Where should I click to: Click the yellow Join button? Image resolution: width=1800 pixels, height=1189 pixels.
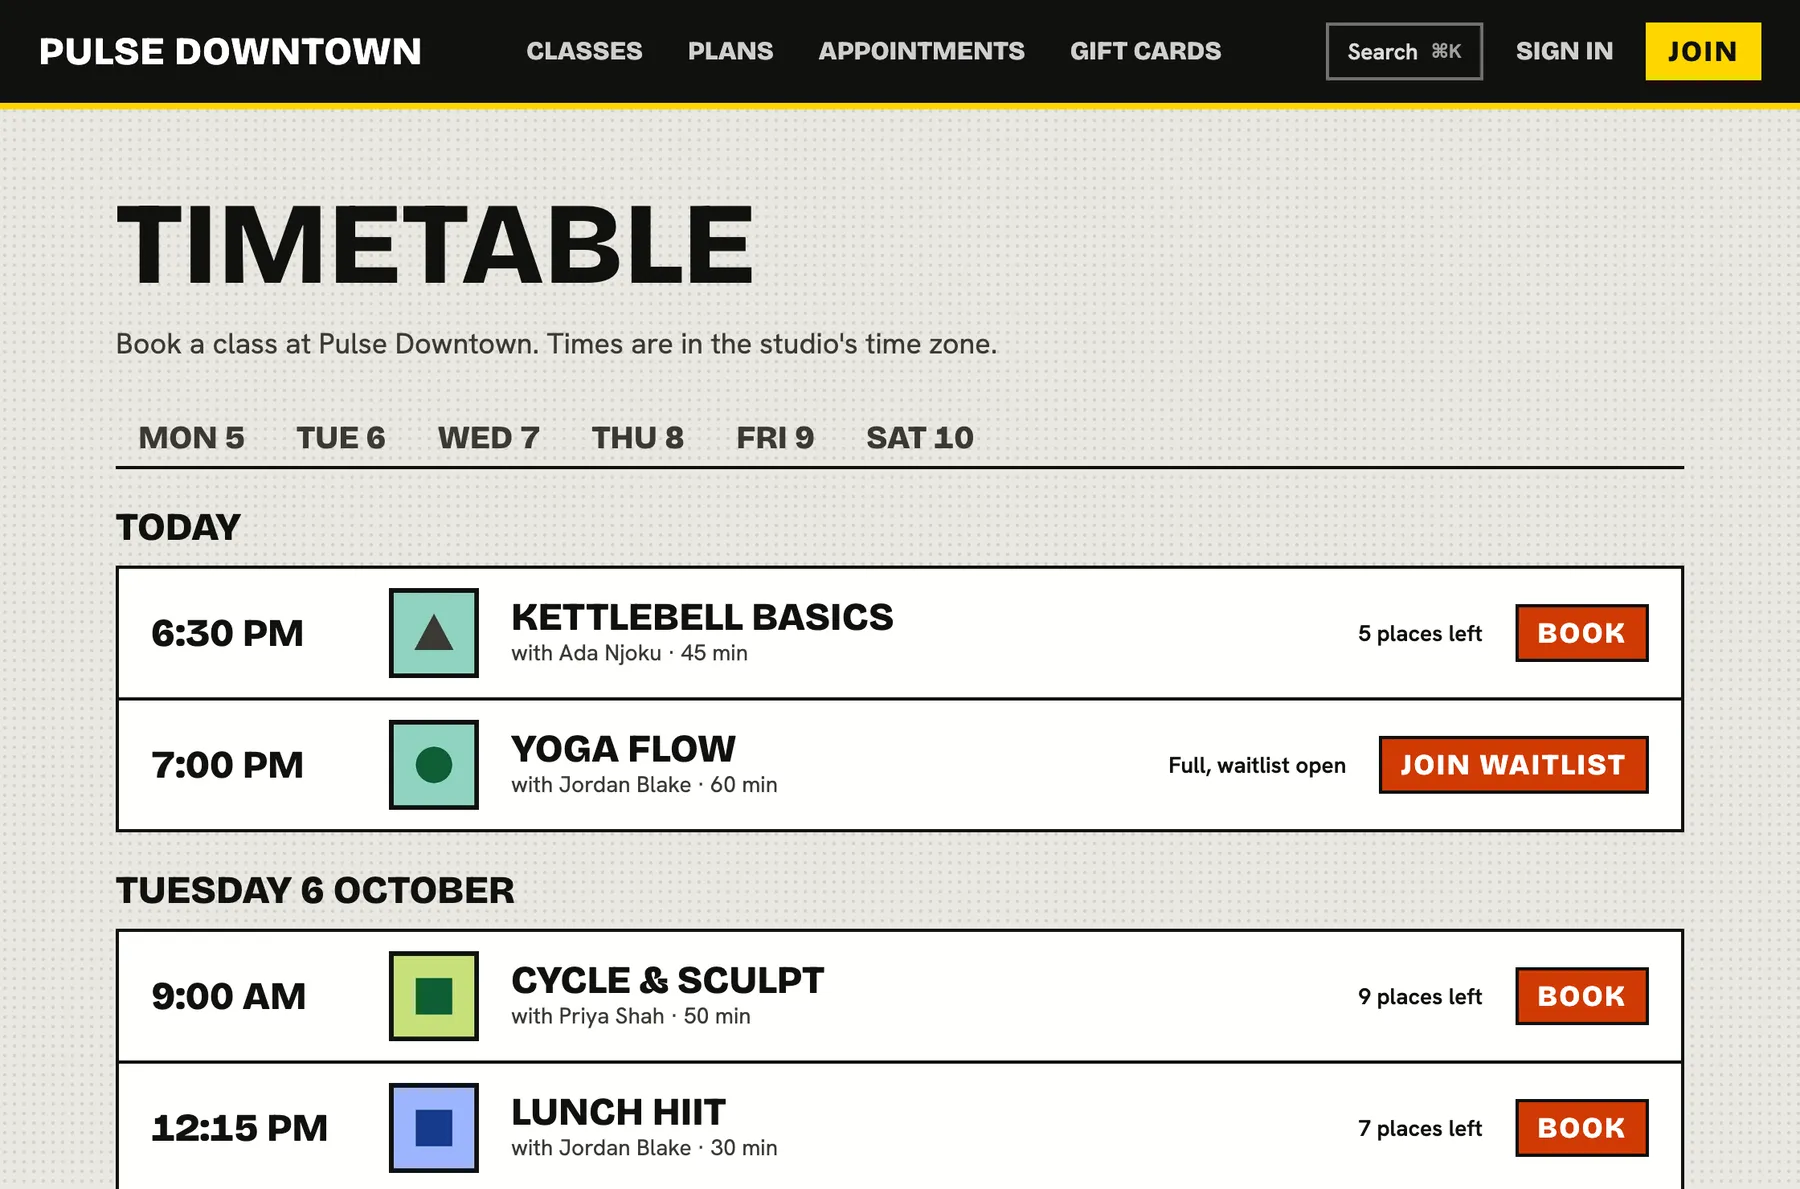[x=1703, y=51]
